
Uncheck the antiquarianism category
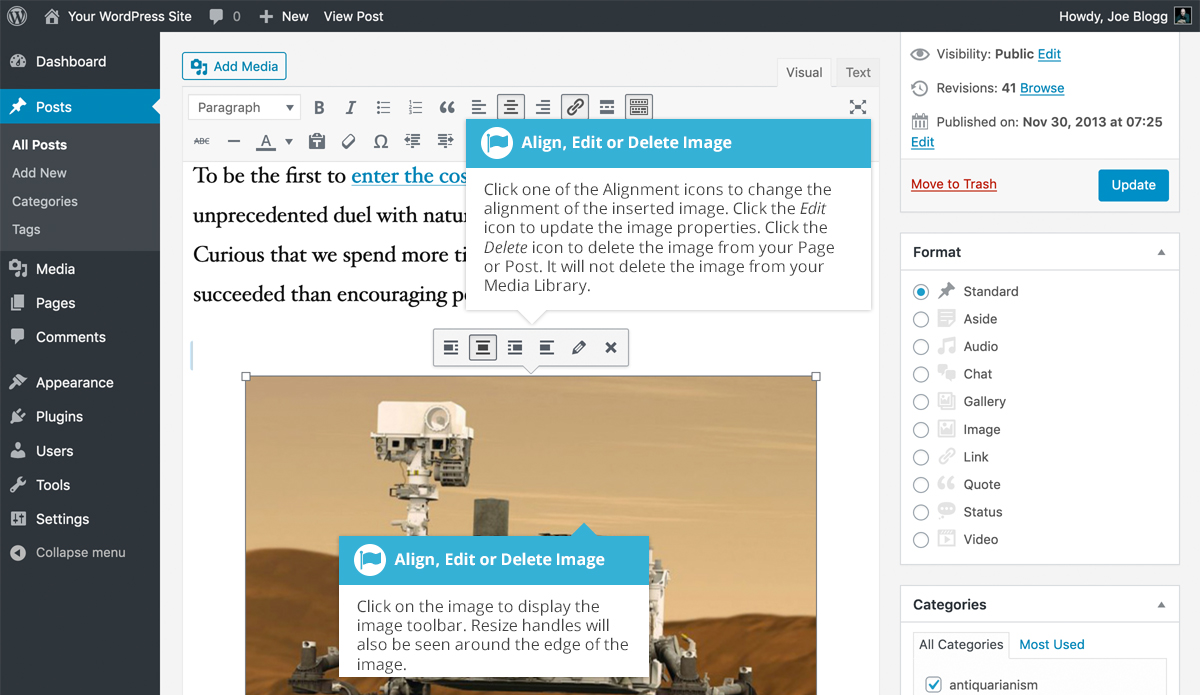tap(932, 685)
